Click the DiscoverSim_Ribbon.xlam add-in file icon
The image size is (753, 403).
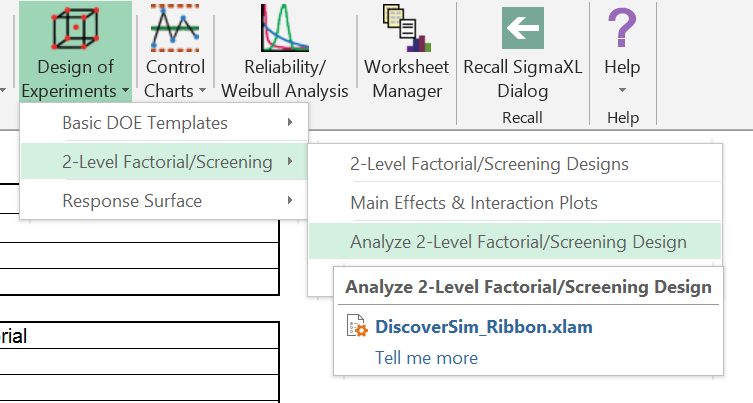click(x=356, y=327)
